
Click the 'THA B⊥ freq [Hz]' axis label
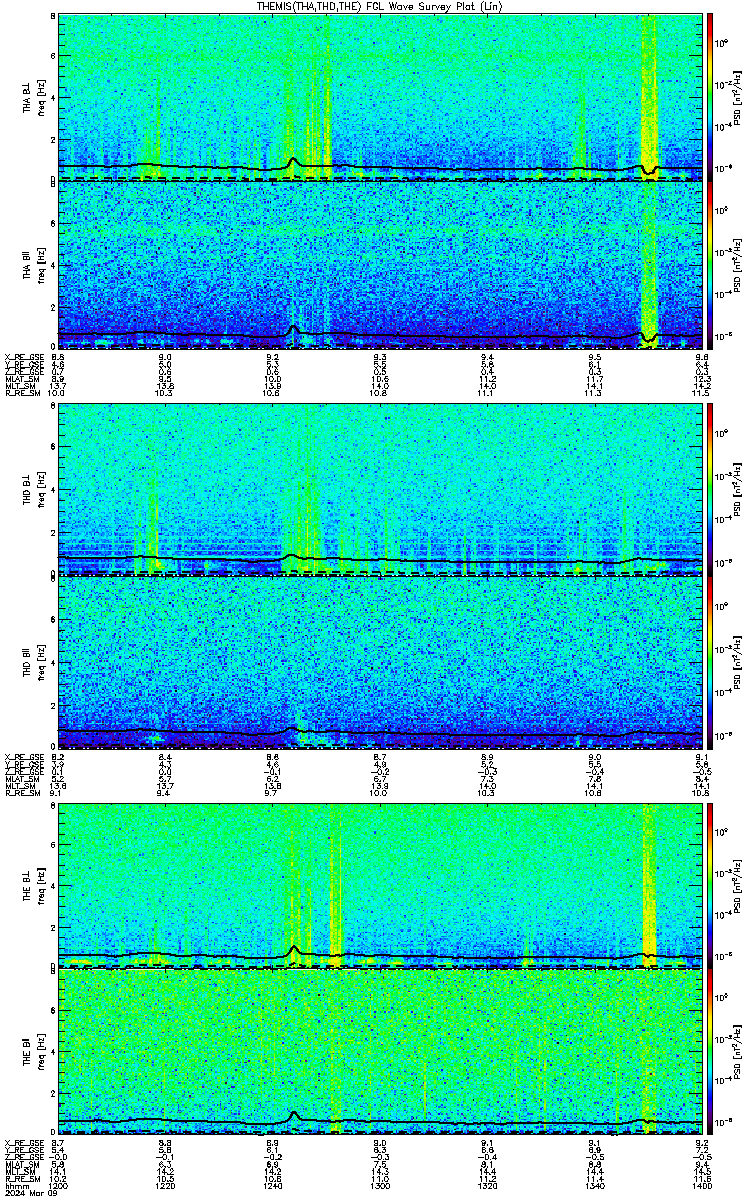33,97
